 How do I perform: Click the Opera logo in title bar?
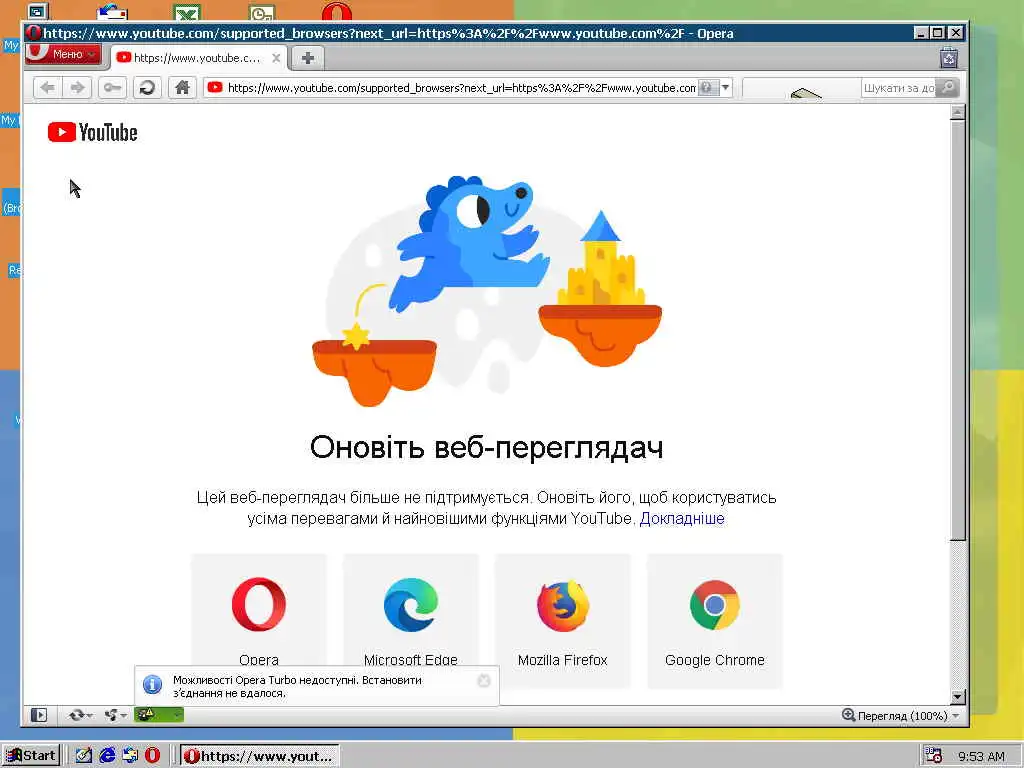34,33
